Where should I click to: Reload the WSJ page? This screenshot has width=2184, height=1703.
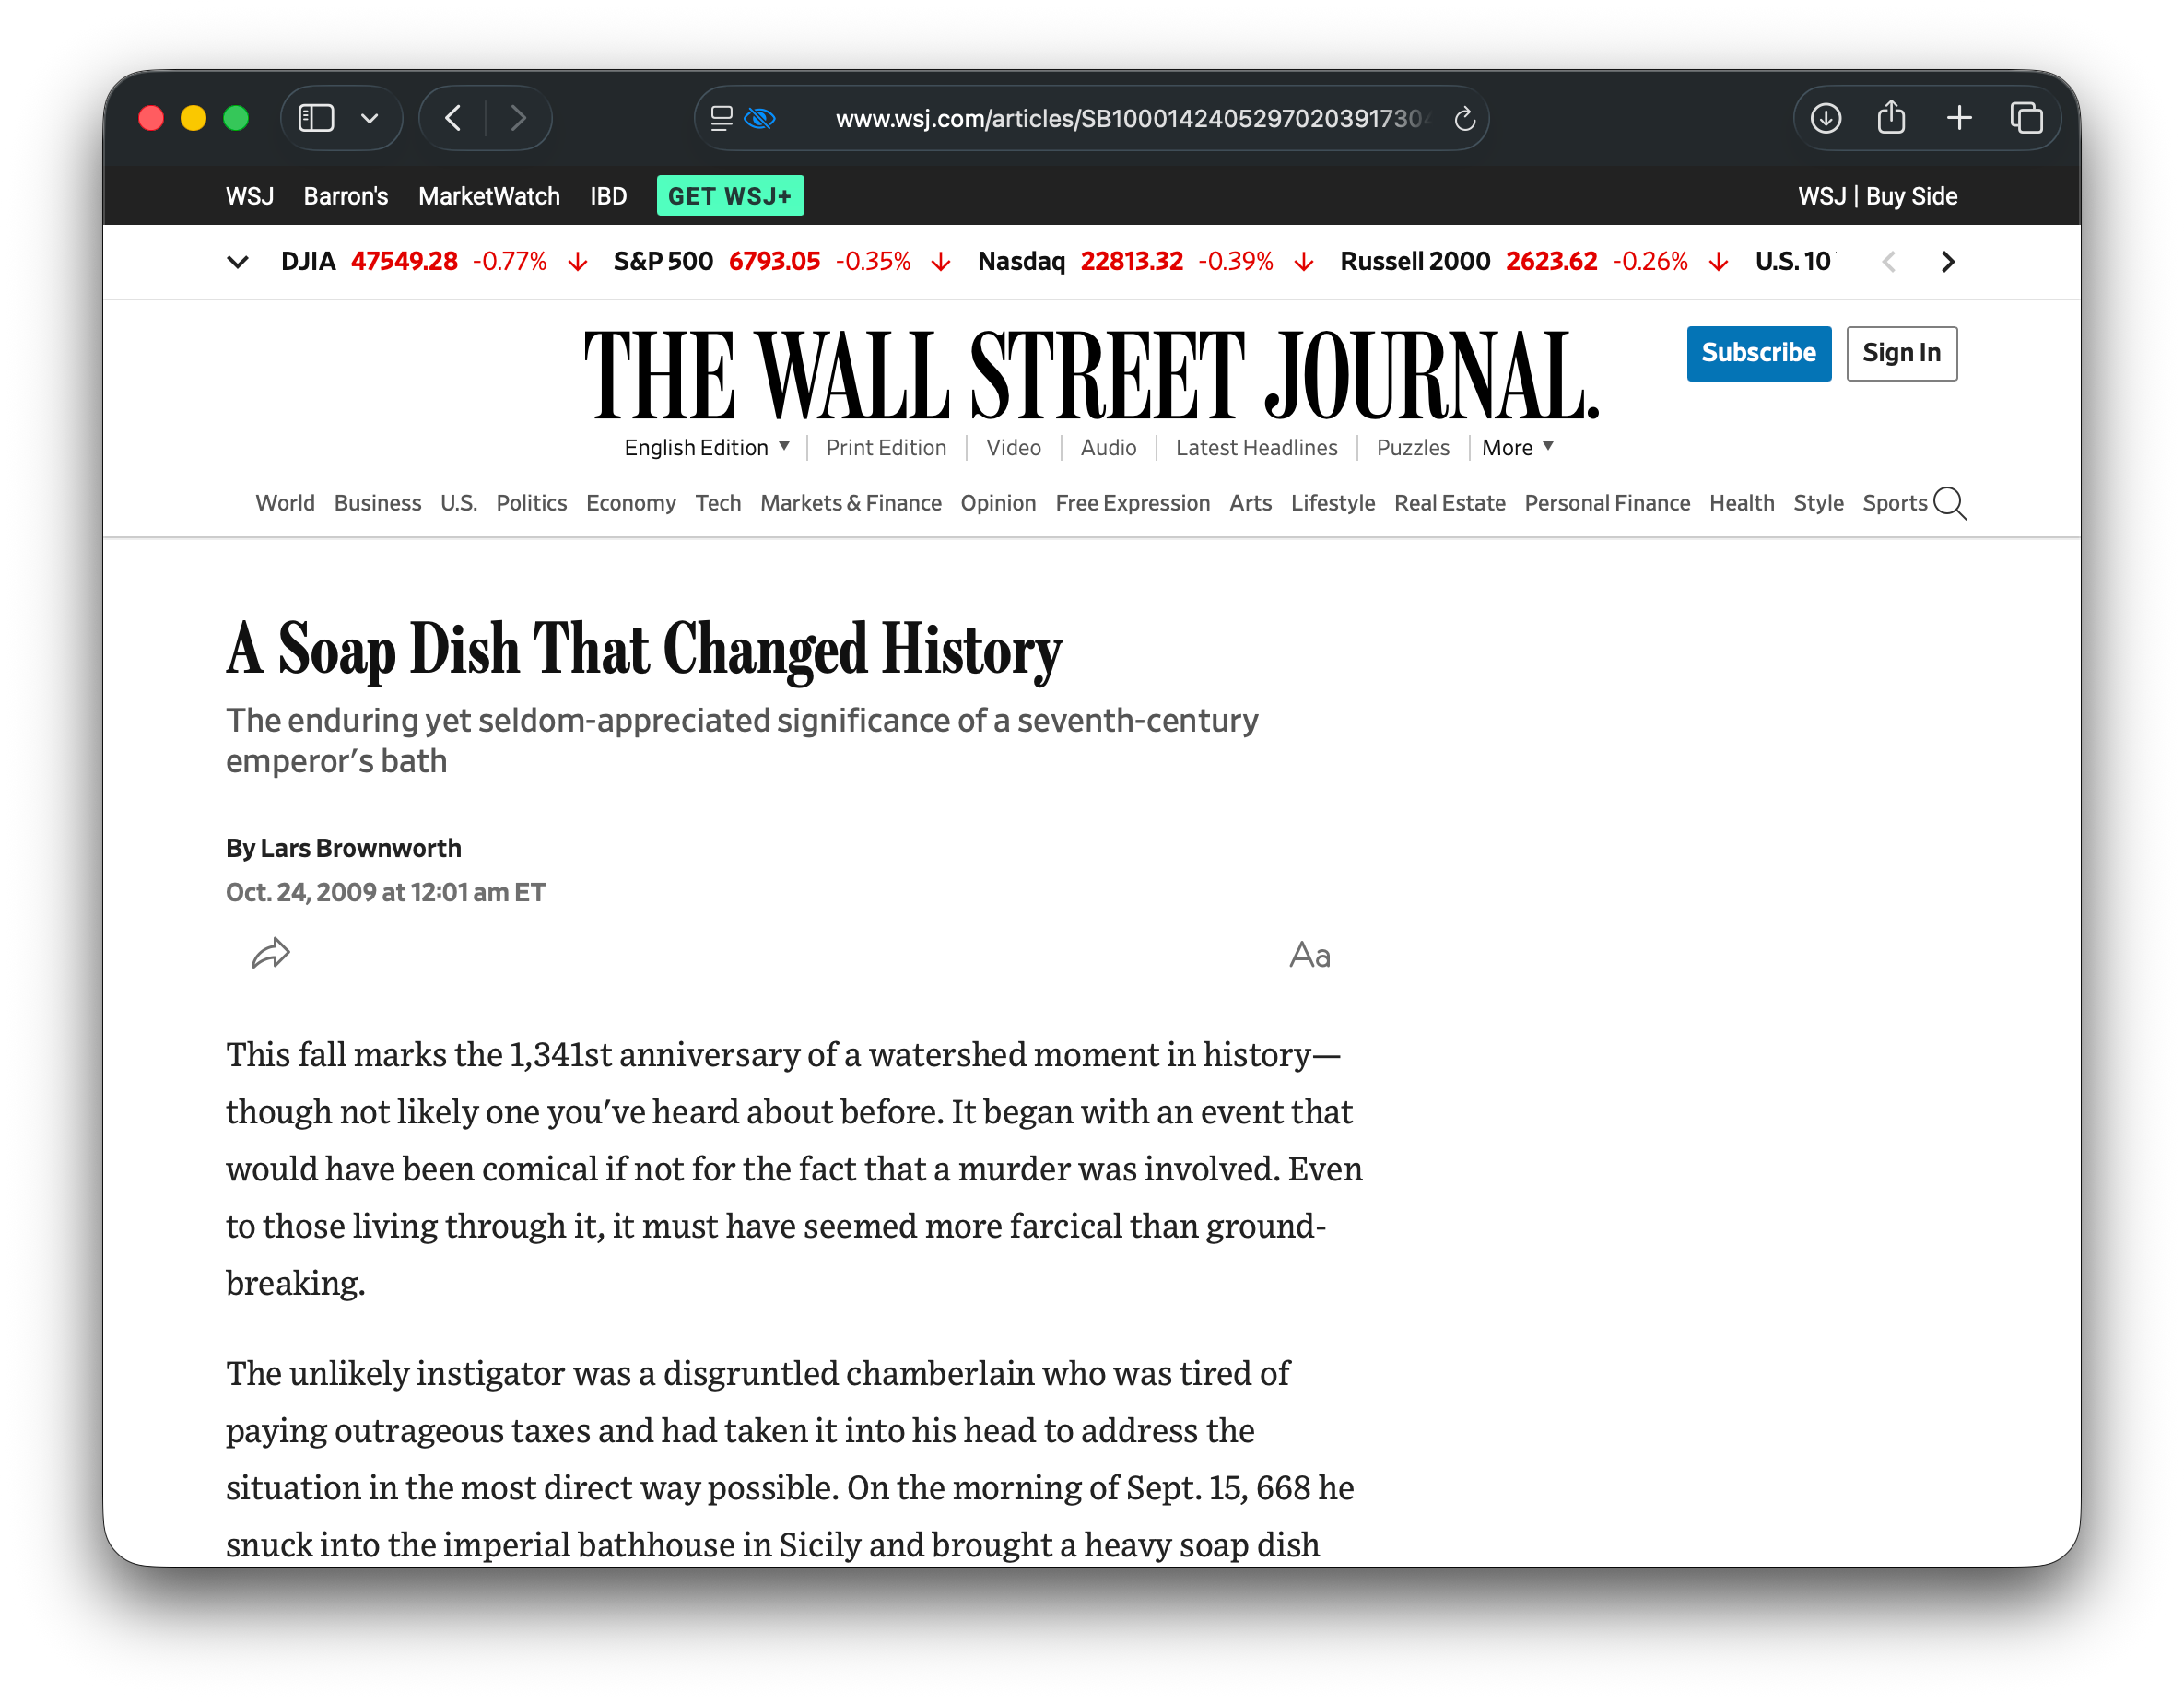pos(1464,119)
